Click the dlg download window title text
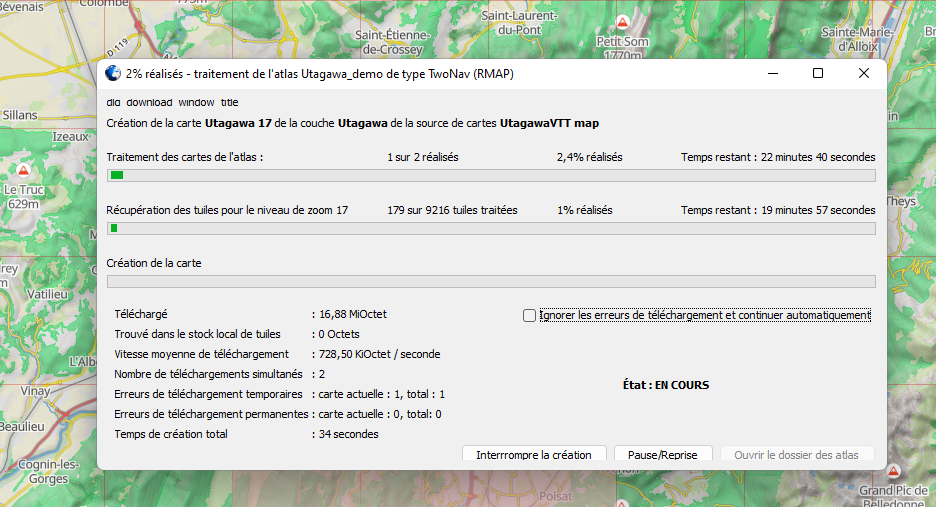Viewport: 936px width, 507px height. point(172,103)
